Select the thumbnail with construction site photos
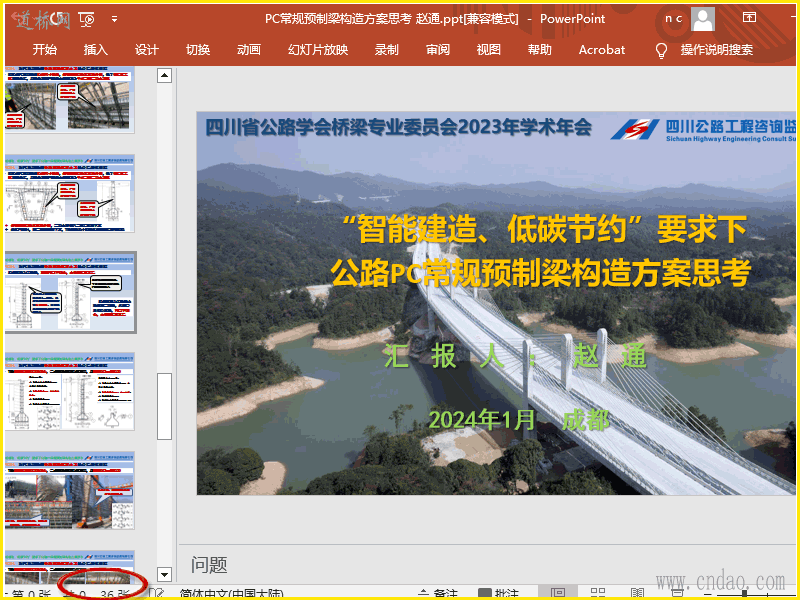The width and height of the screenshot is (800, 600). pyautogui.click(x=69, y=491)
